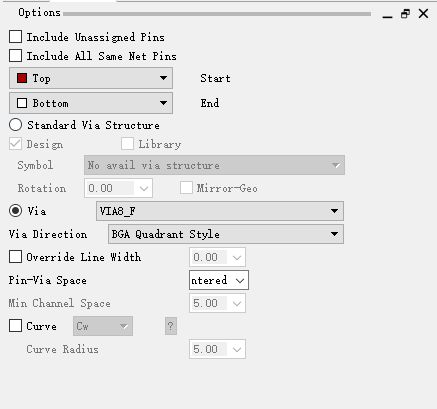
Task: Select the Via radio button
Action: point(15,211)
